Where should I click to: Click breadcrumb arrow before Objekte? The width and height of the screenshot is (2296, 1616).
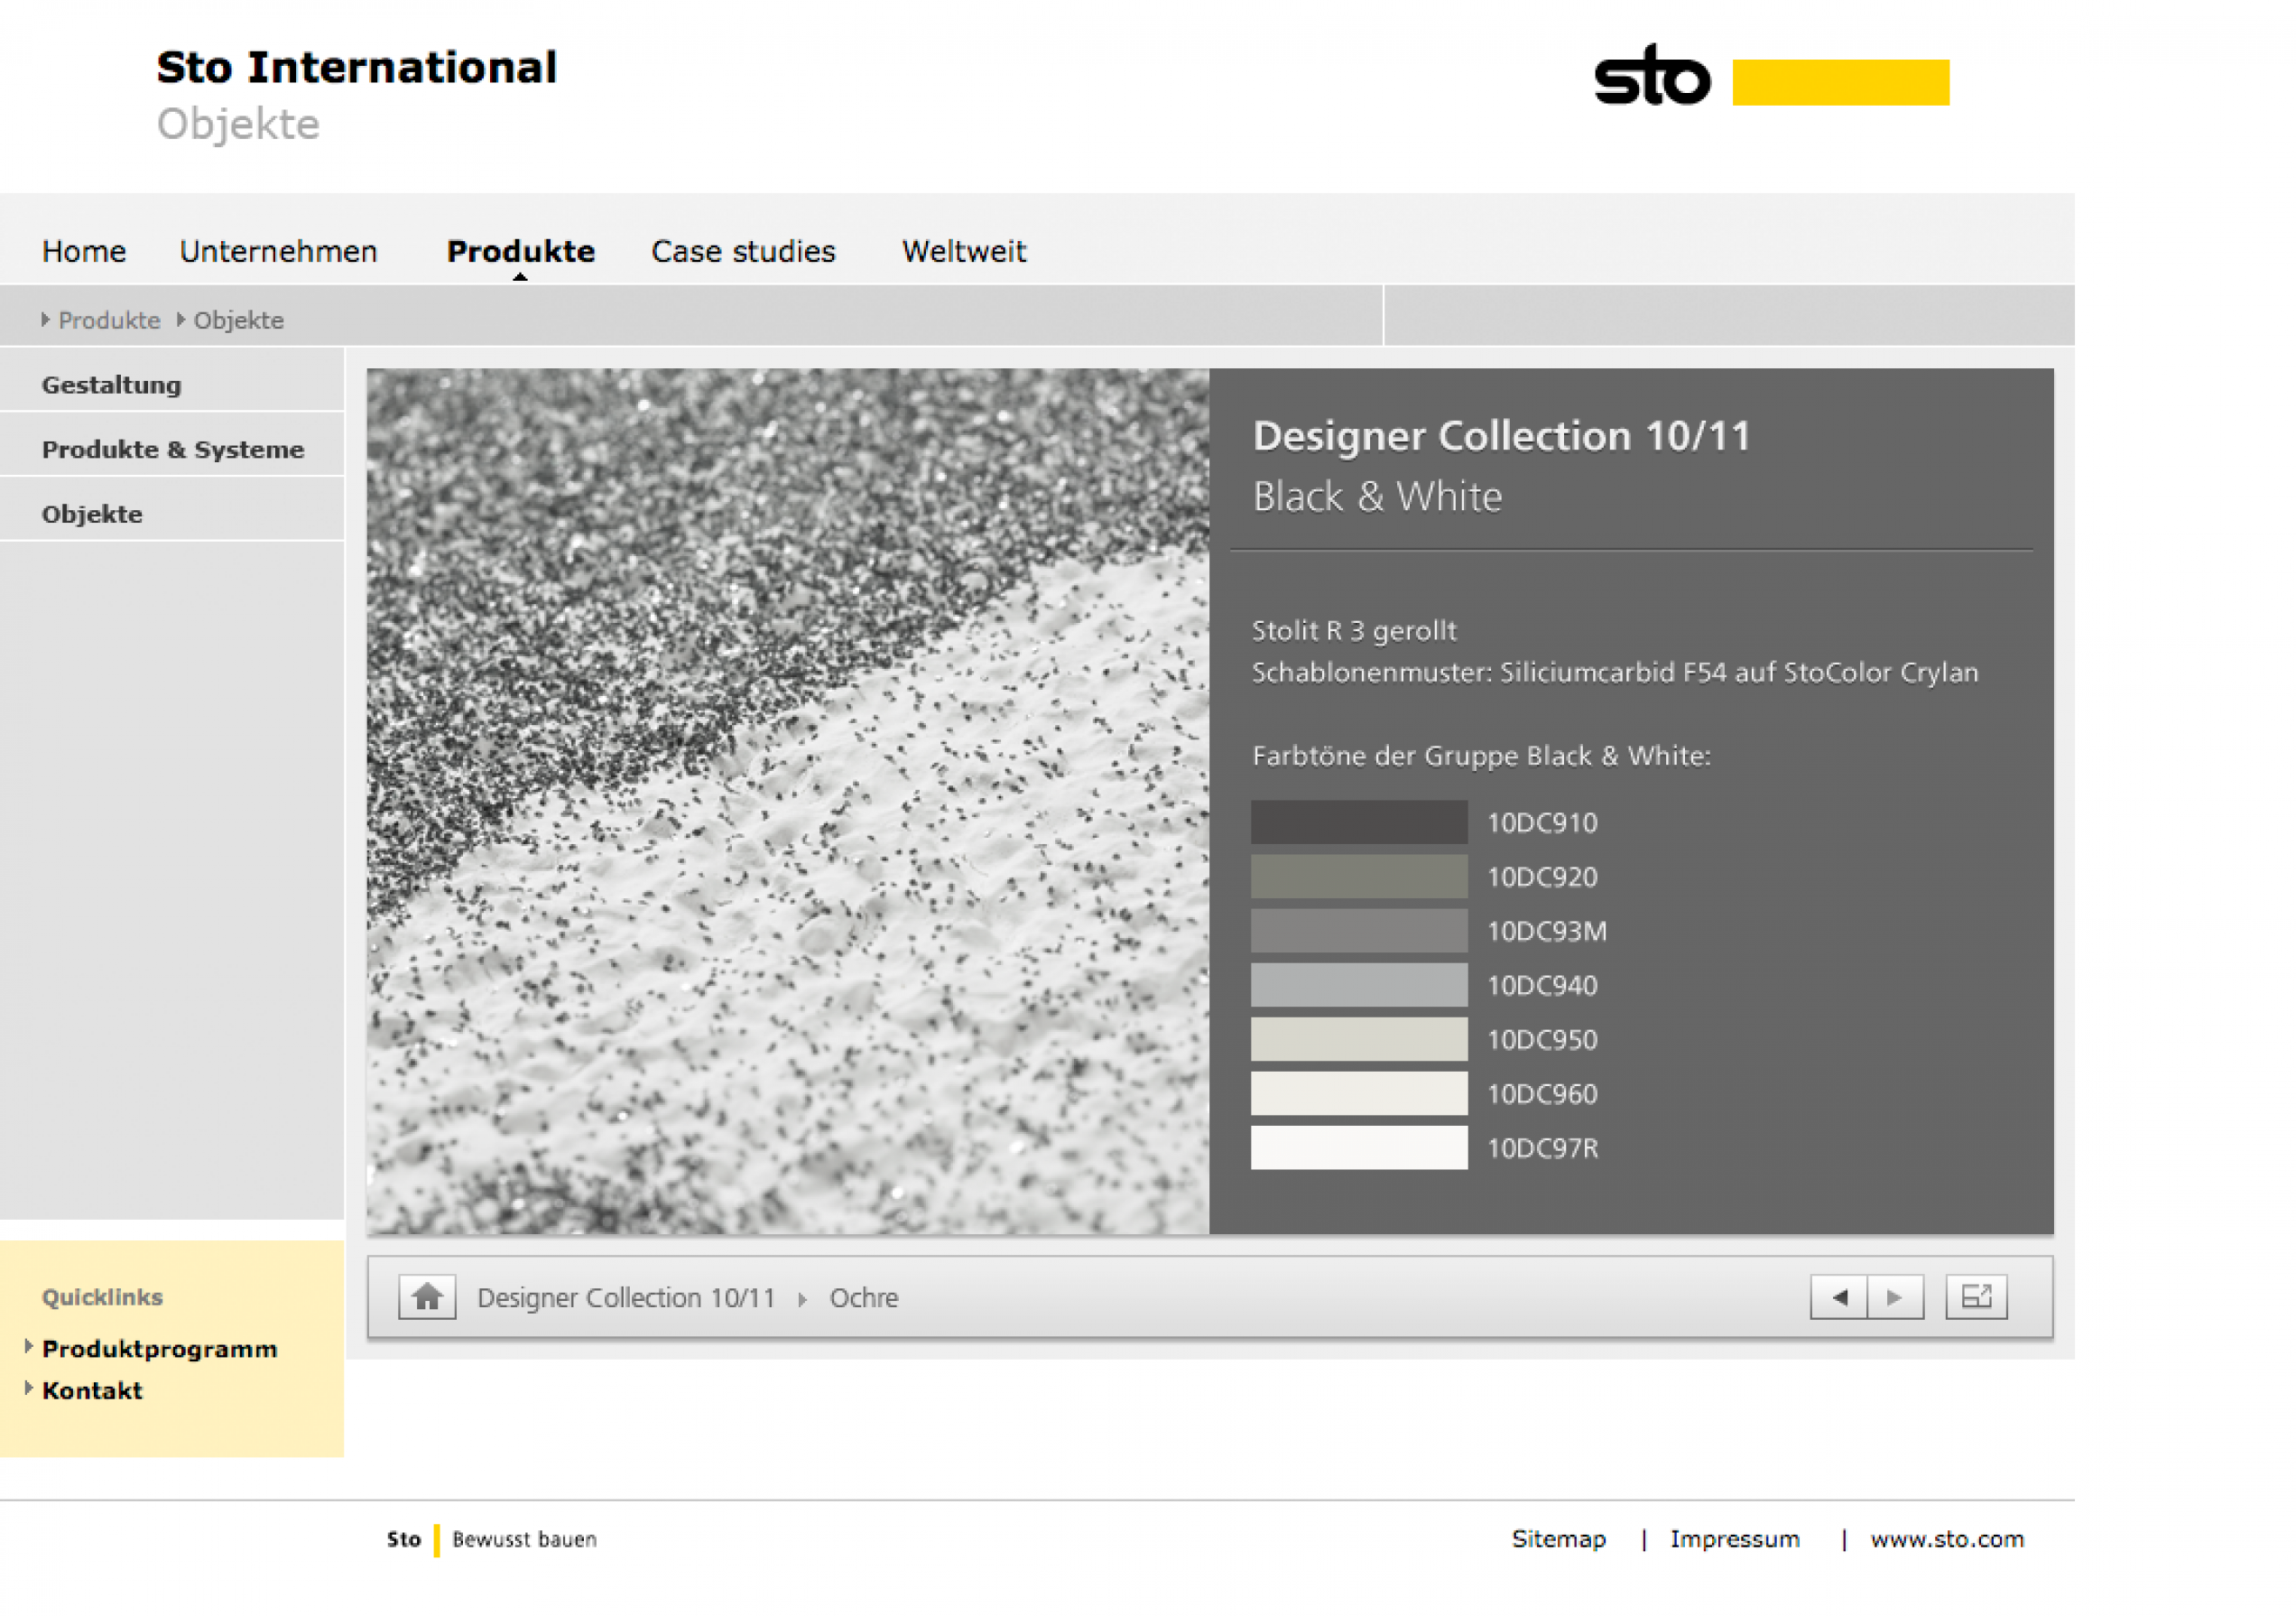(181, 319)
